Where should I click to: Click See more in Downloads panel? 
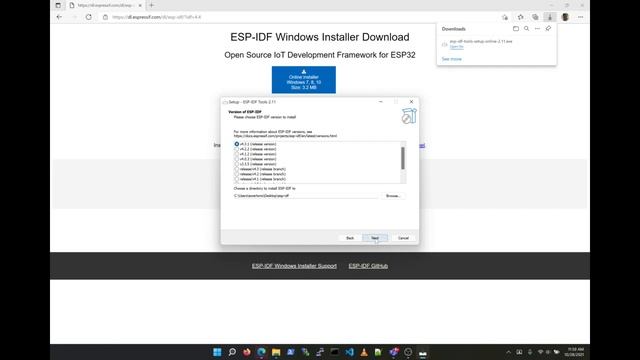click(x=451, y=59)
